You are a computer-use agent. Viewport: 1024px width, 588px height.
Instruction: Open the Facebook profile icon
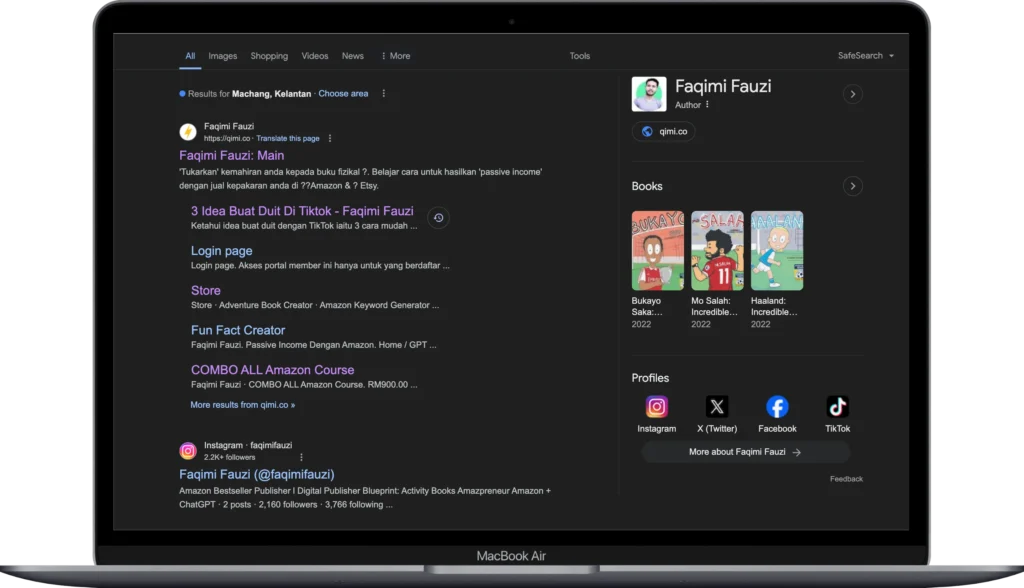click(x=777, y=407)
